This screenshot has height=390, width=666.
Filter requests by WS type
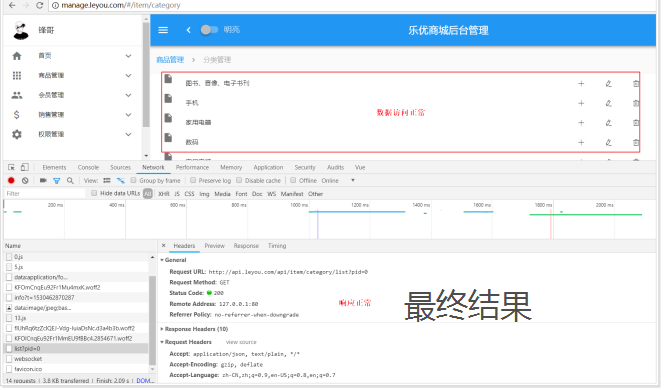[x=271, y=194]
